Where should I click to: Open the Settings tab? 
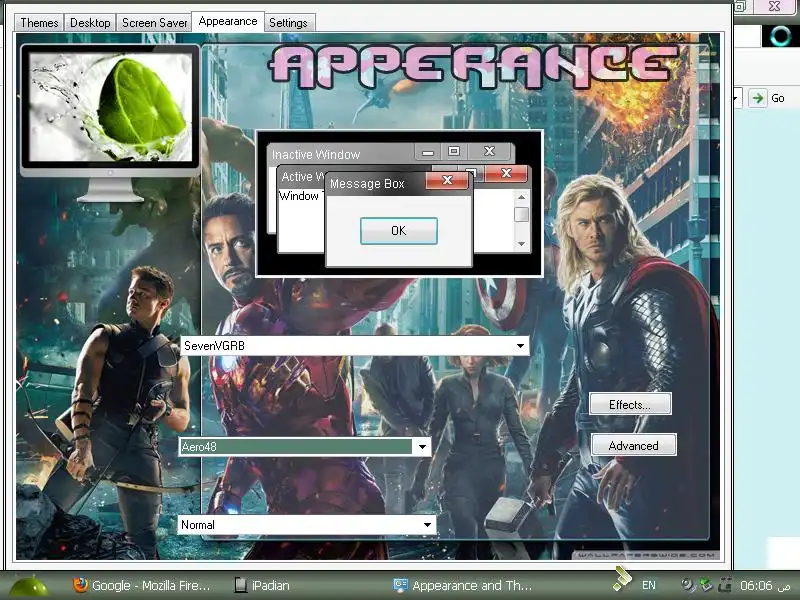(288, 23)
